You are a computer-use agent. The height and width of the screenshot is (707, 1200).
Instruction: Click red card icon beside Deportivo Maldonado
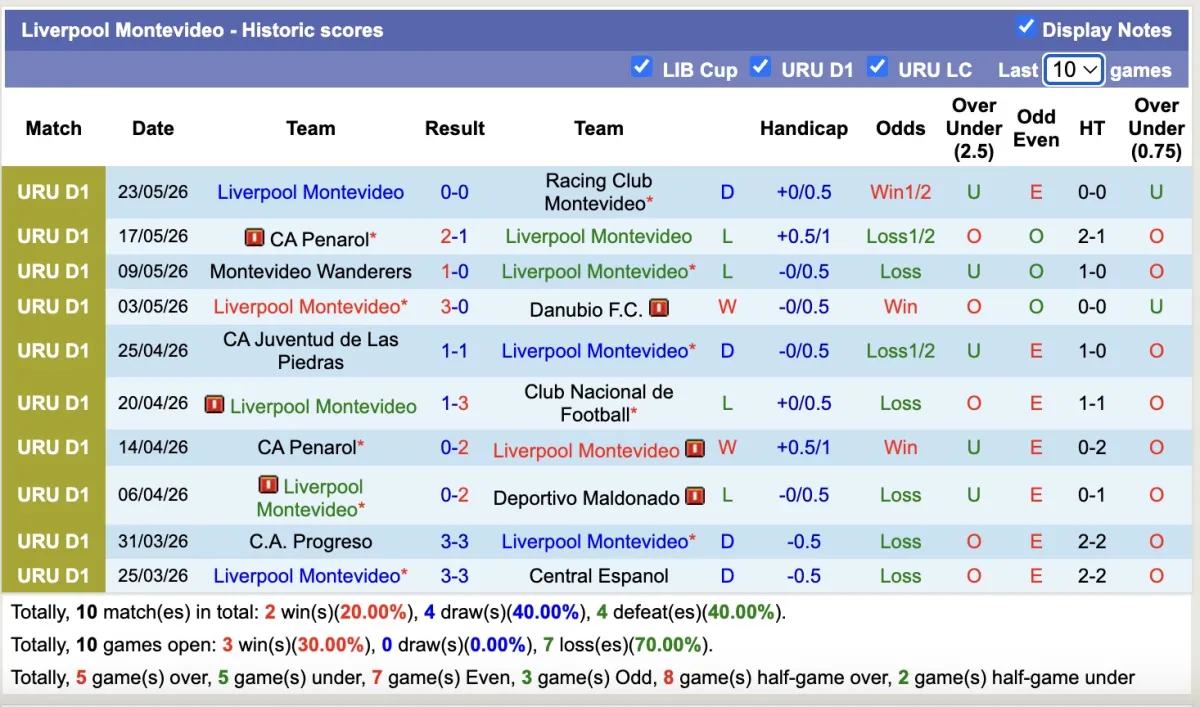695,496
